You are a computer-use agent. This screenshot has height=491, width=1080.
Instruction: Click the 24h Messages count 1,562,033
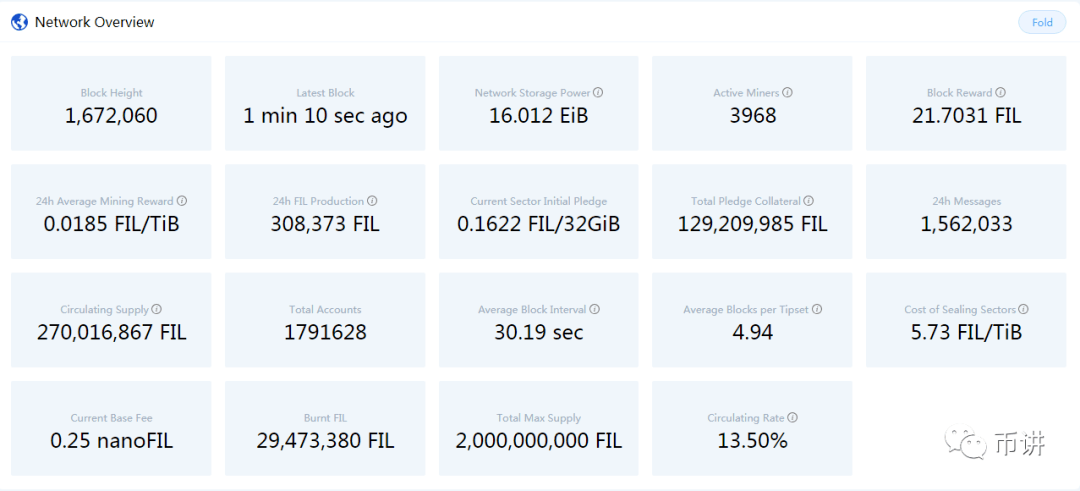(x=965, y=225)
